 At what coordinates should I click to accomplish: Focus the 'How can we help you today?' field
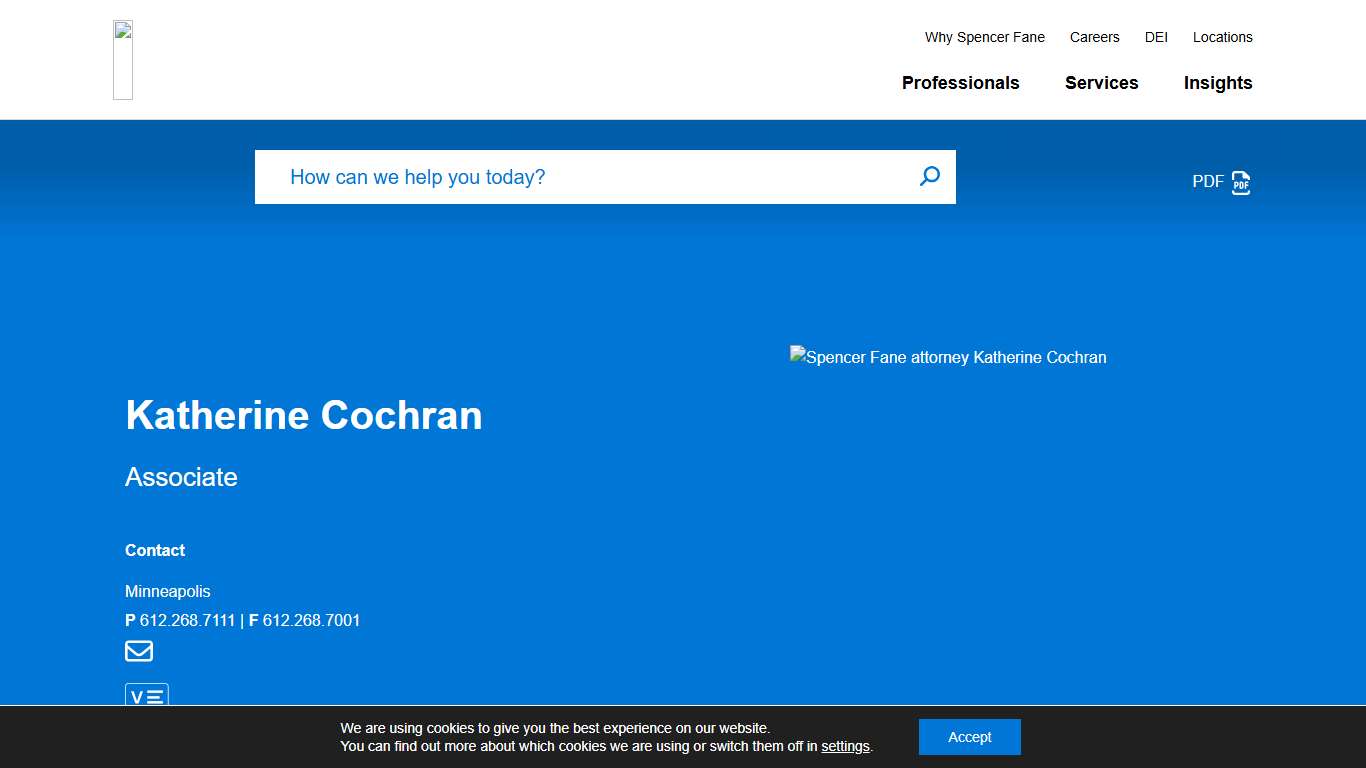(590, 177)
